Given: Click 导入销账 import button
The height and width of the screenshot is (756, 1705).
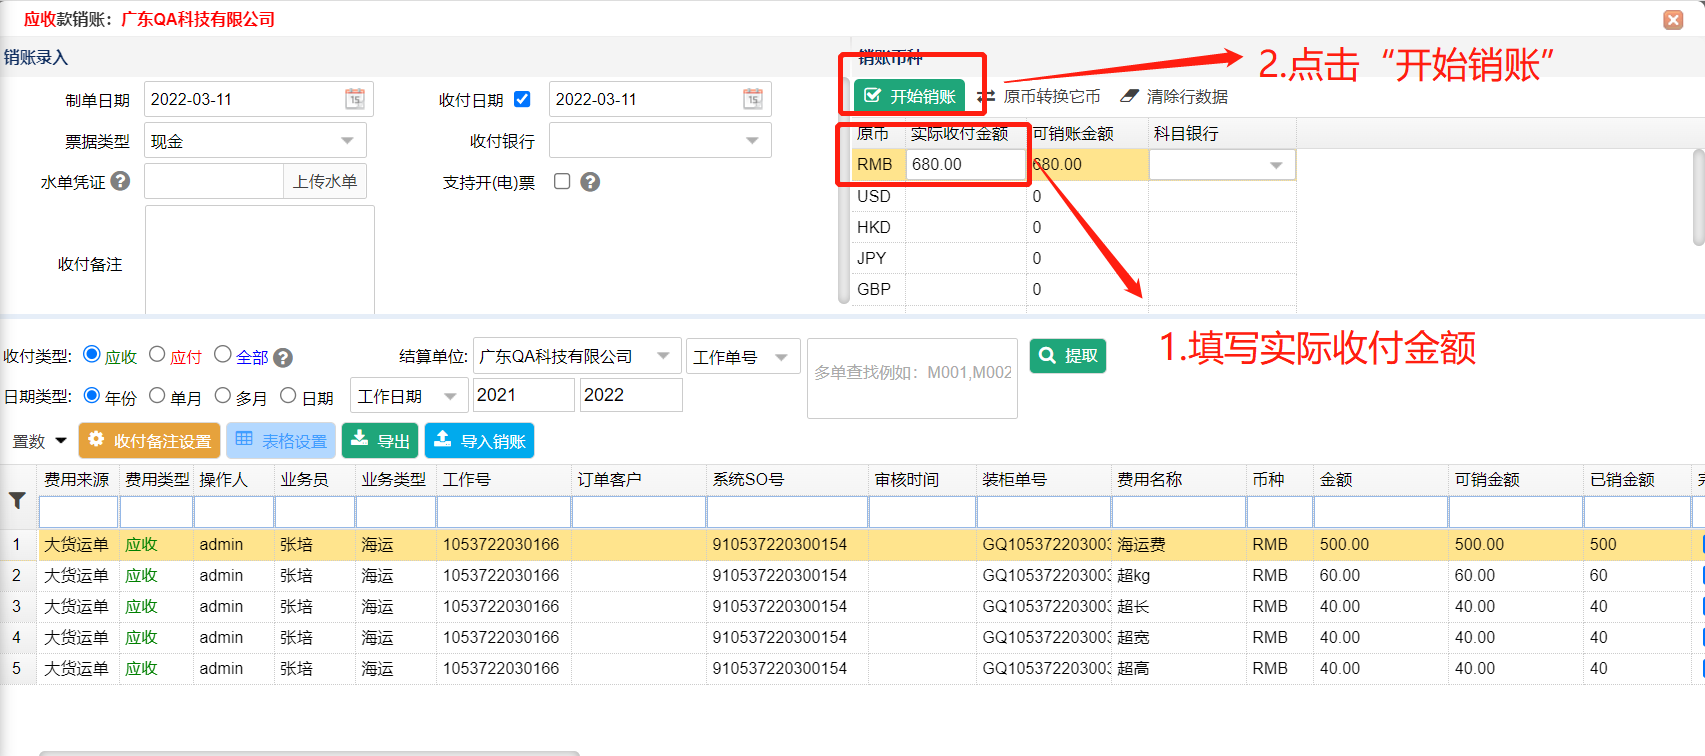Looking at the screenshot, I should pos(479,441).
